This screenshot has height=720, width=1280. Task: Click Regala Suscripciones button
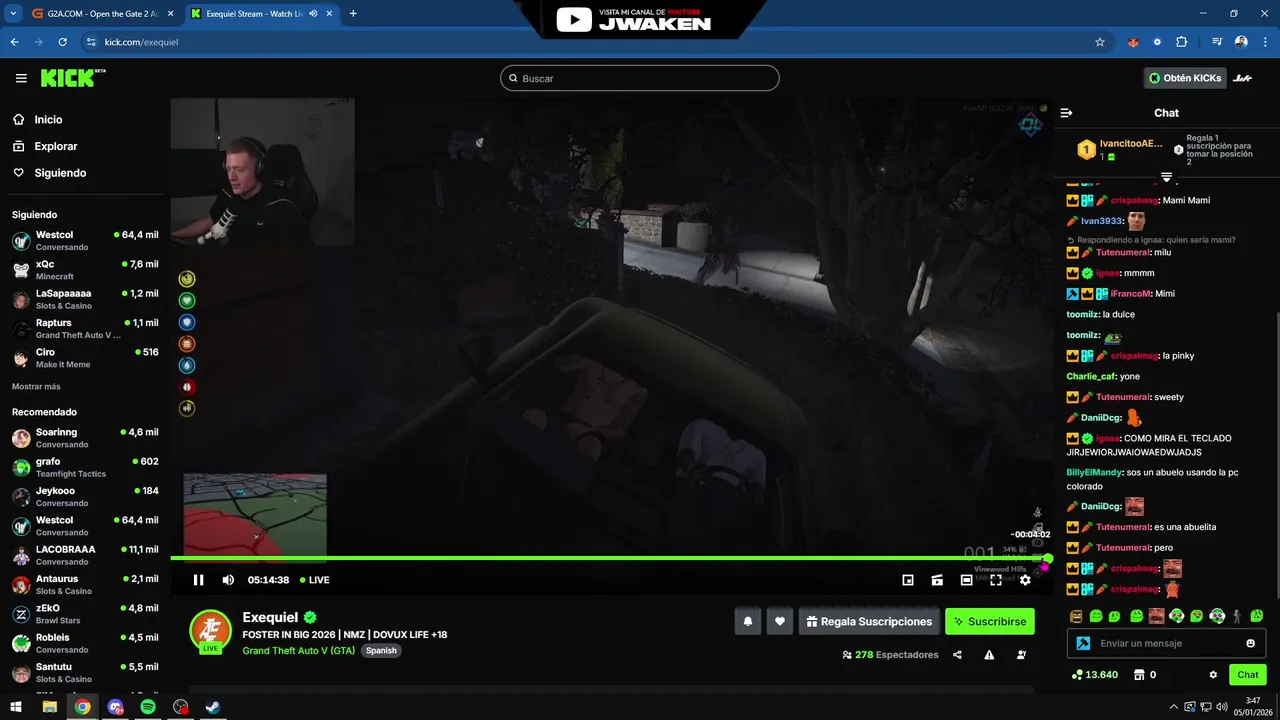pos(869,621)
